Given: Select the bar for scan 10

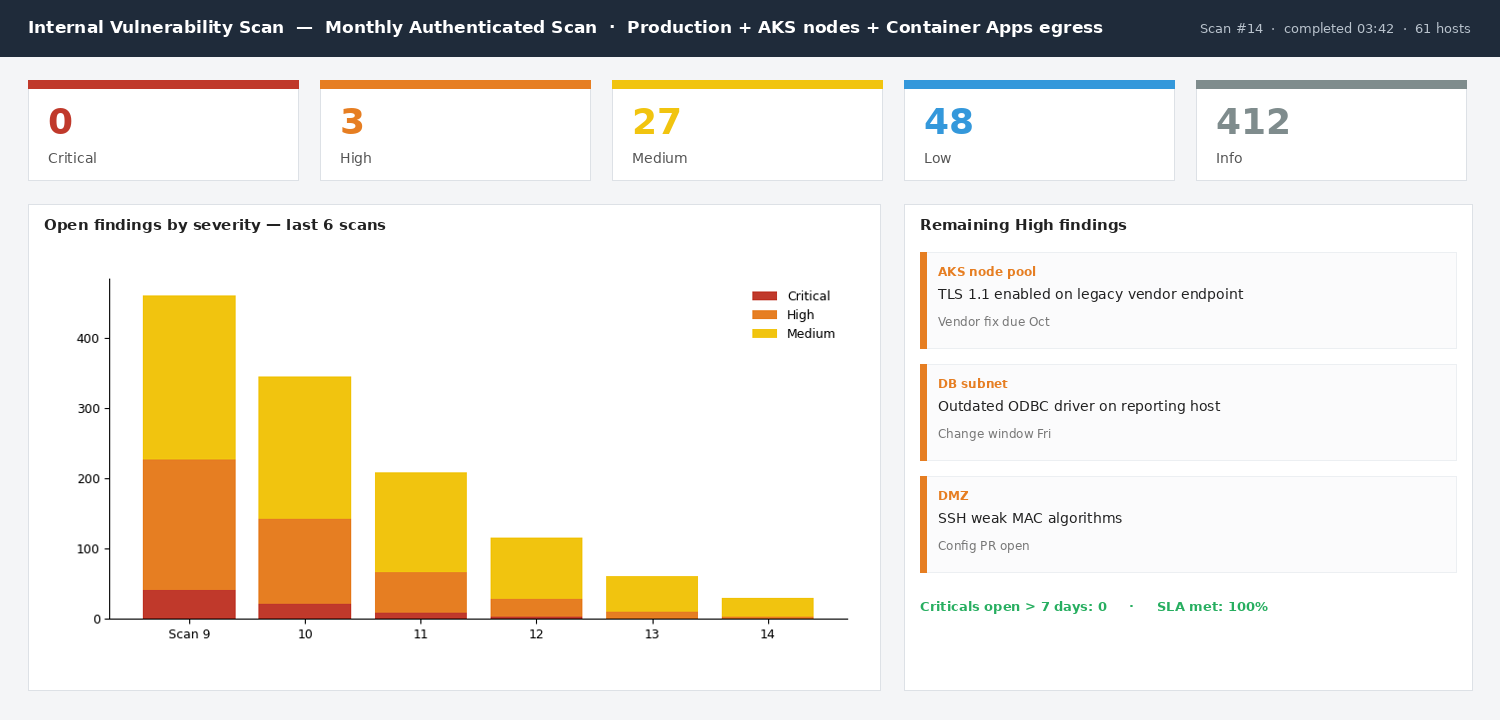Looking at the screenshot, I should tap(305, 498).
